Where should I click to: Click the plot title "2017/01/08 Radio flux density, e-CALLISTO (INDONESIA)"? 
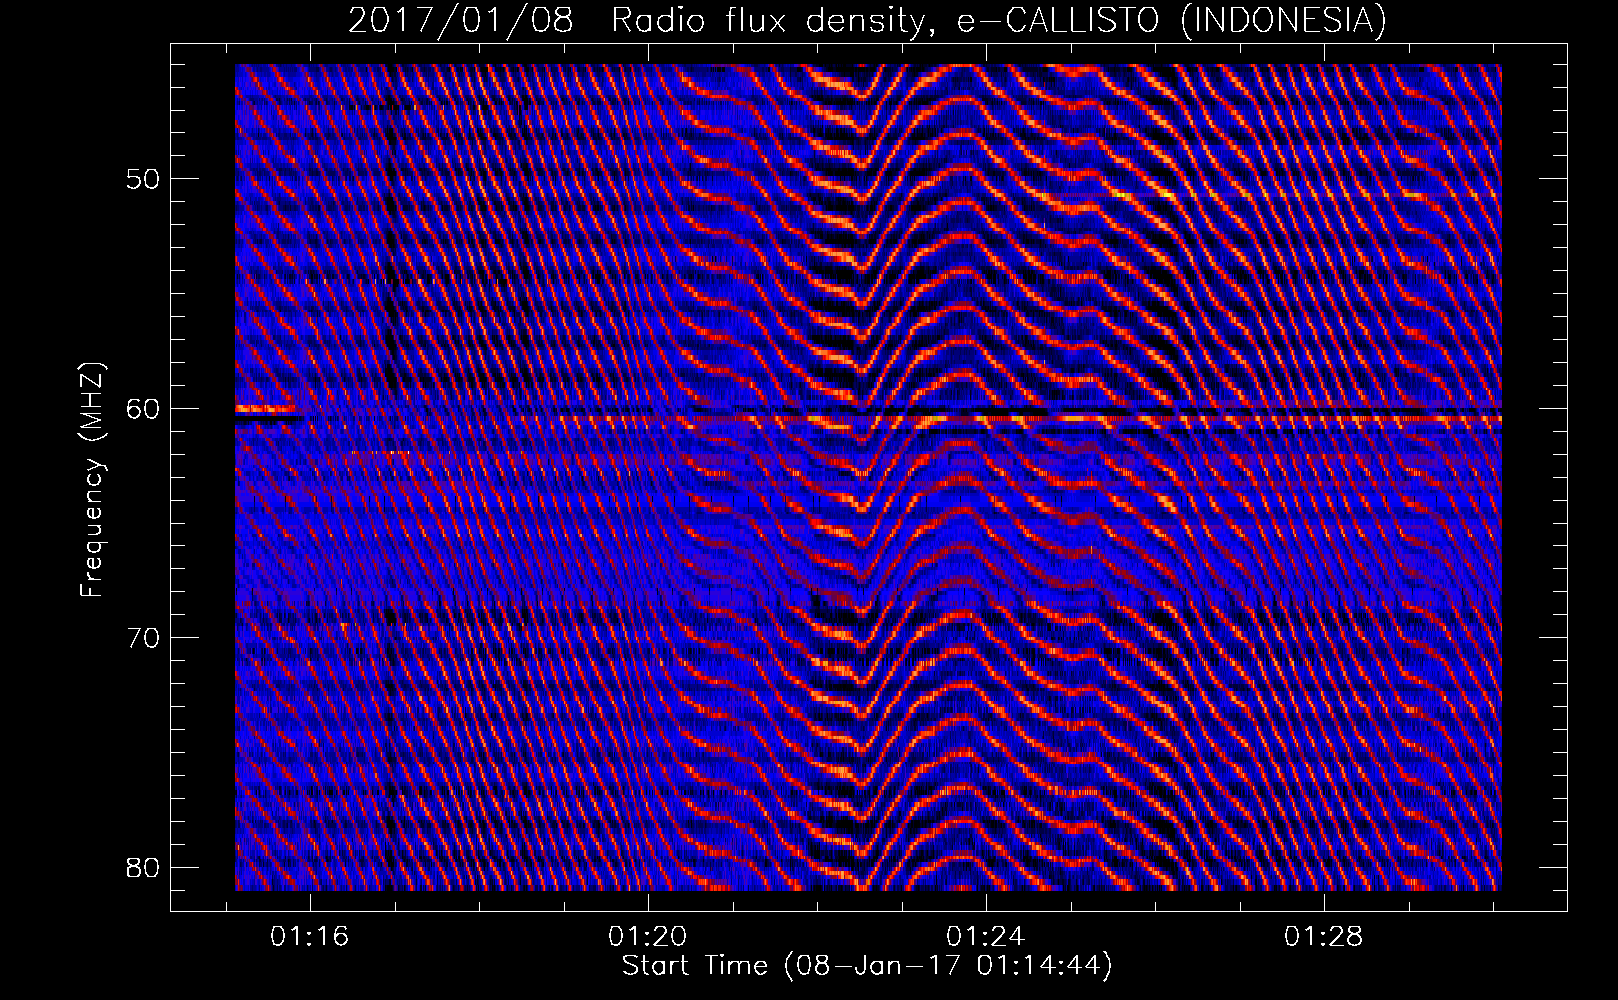(867, 20)
